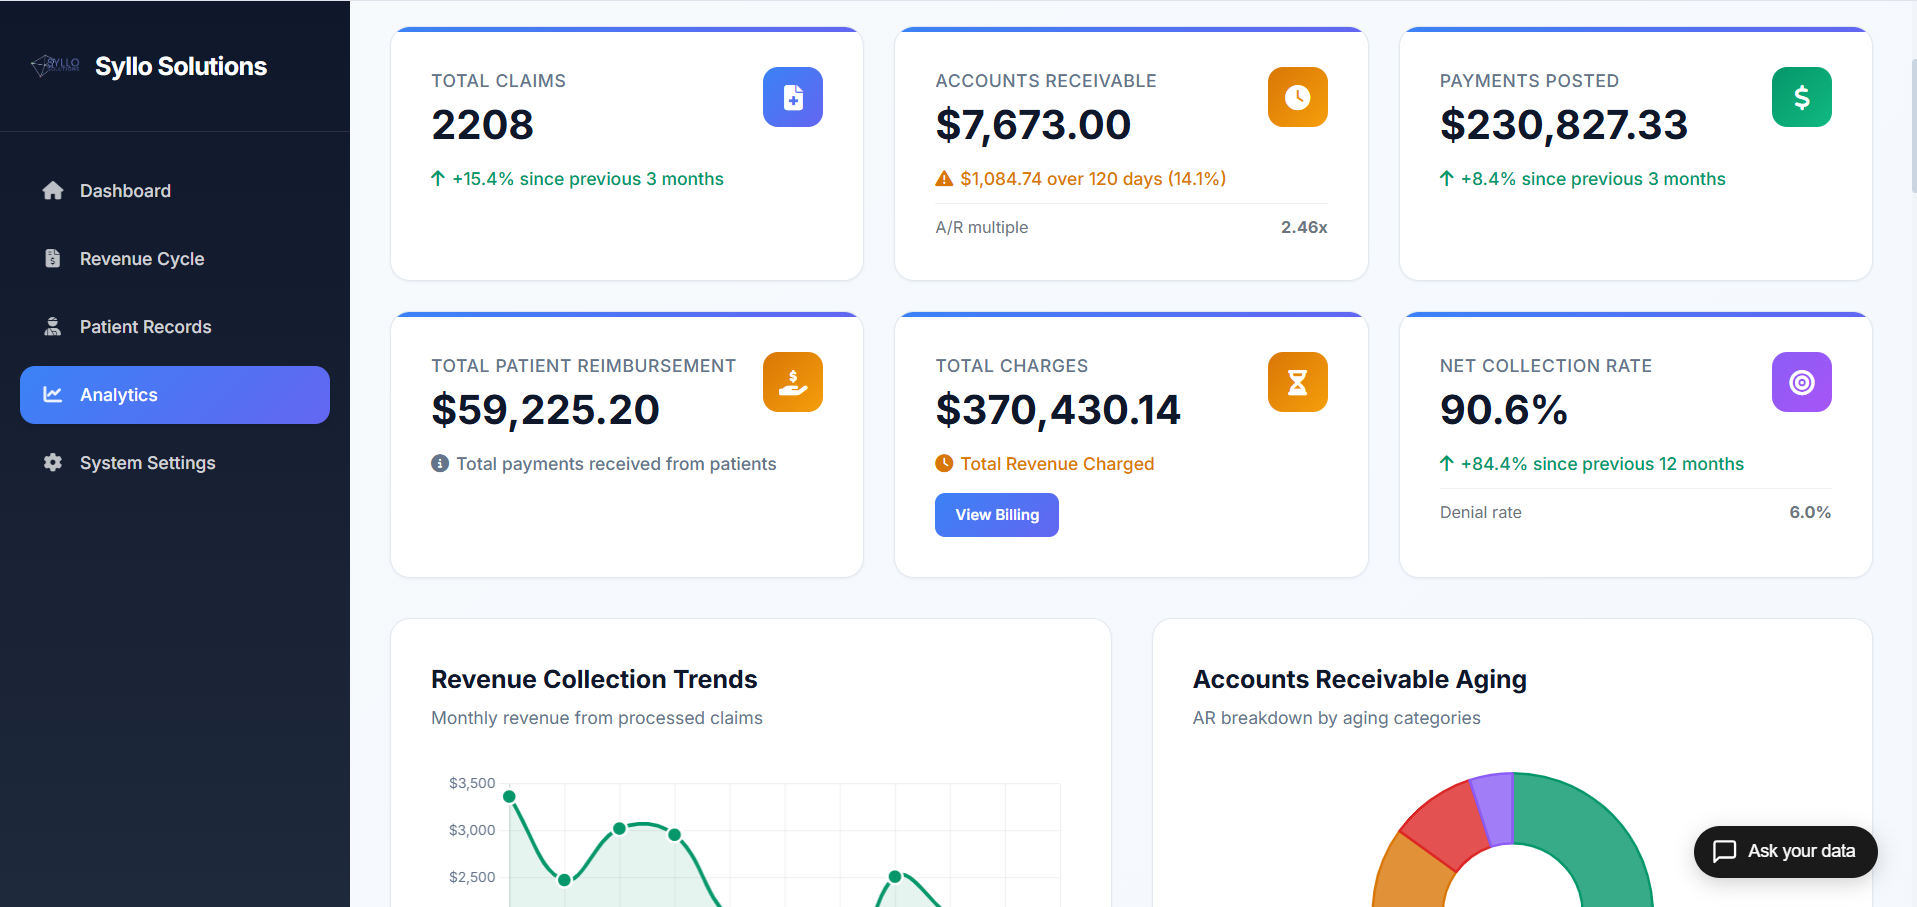
Task: Click the $1,084.74 over 120 days text
Action: click(1093, 179)
